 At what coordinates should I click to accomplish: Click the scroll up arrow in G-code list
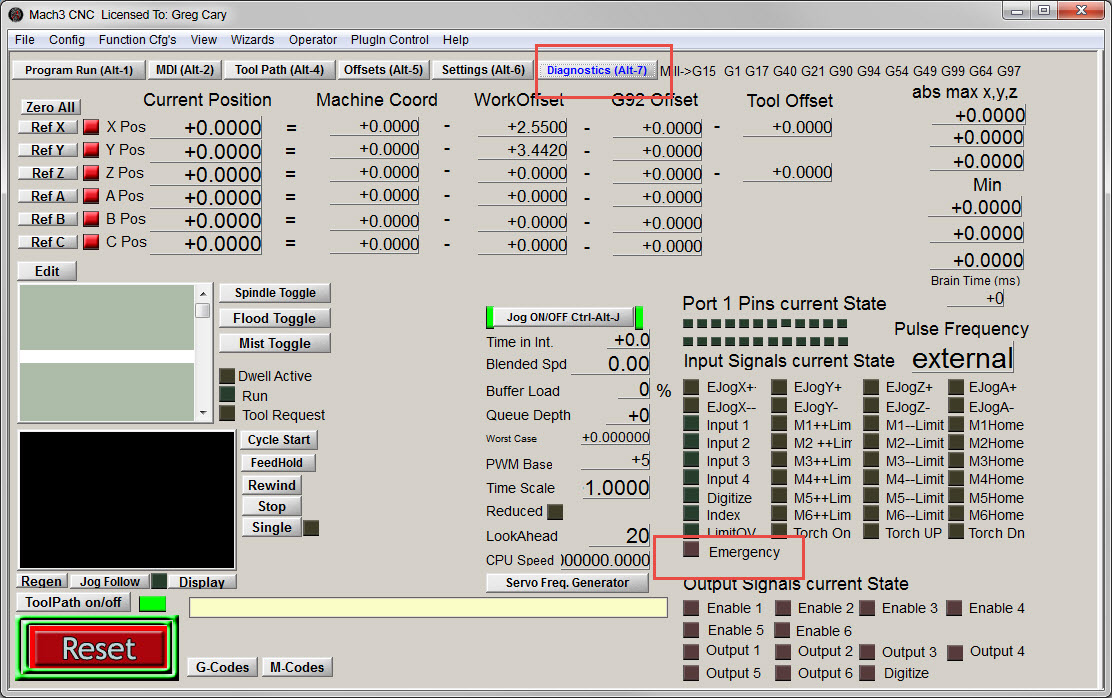(x=202, y=294)
